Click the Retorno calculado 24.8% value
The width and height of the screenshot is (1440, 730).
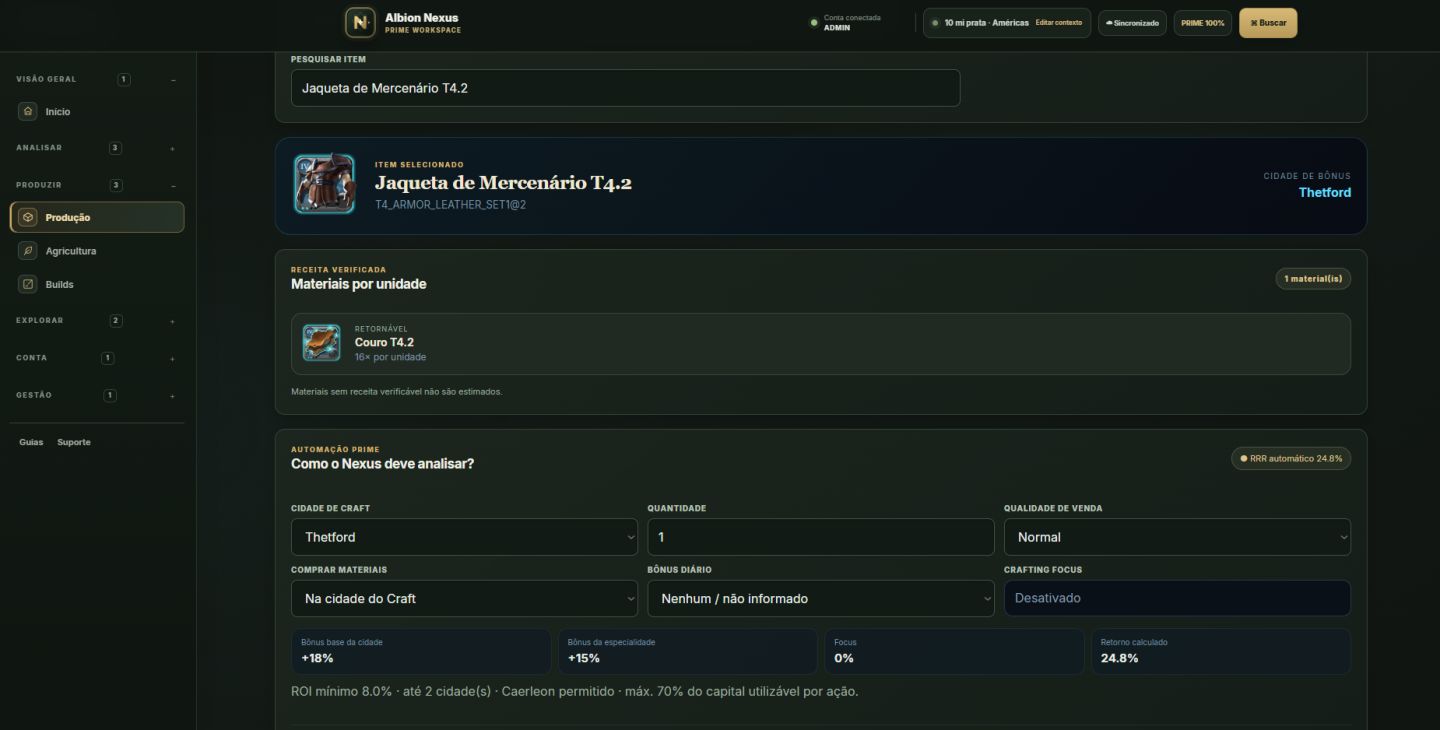tap(1119, 658)
